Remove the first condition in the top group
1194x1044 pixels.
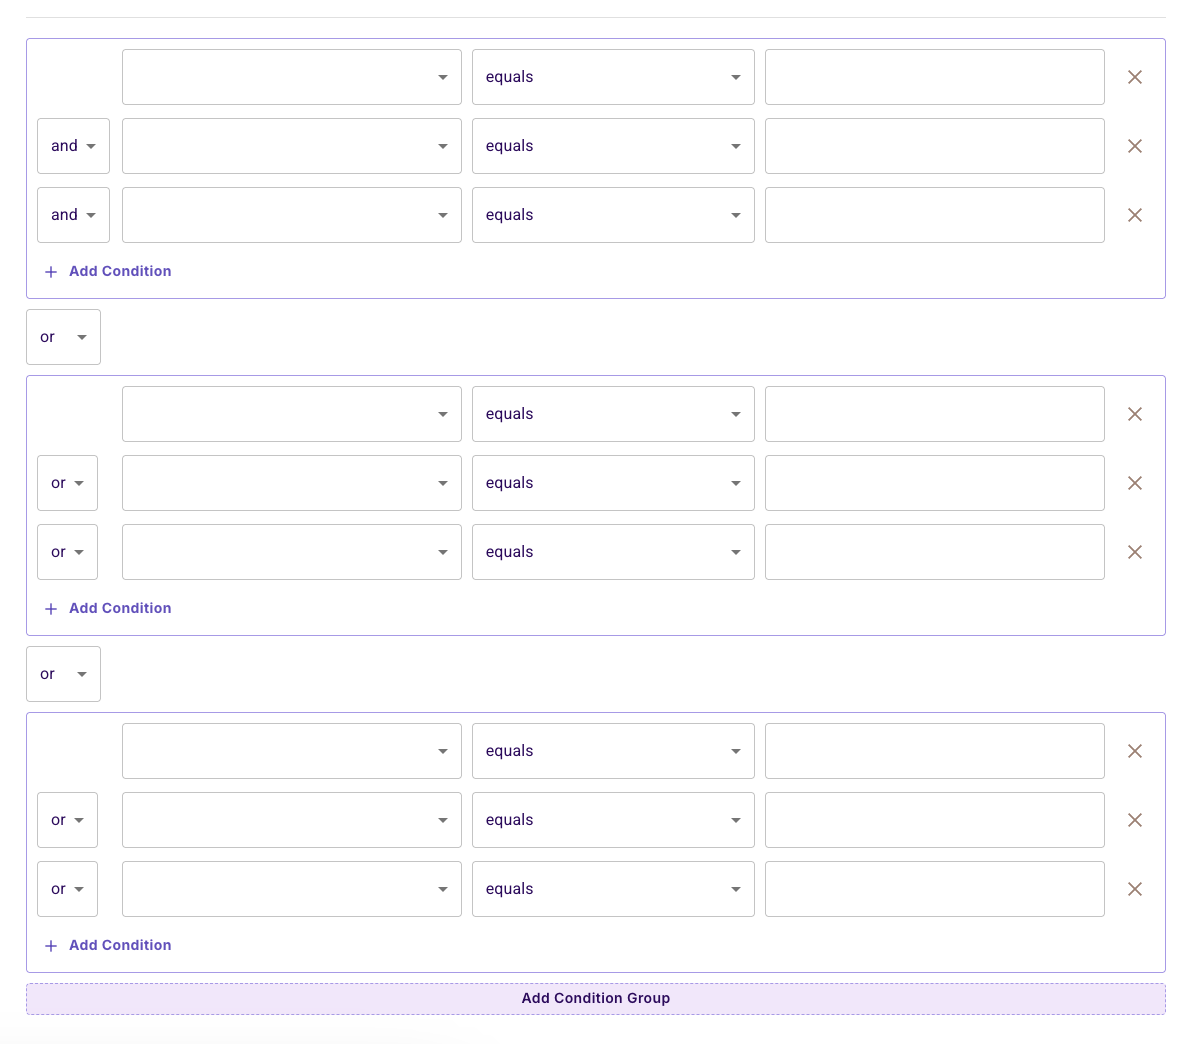[1135, 77]
